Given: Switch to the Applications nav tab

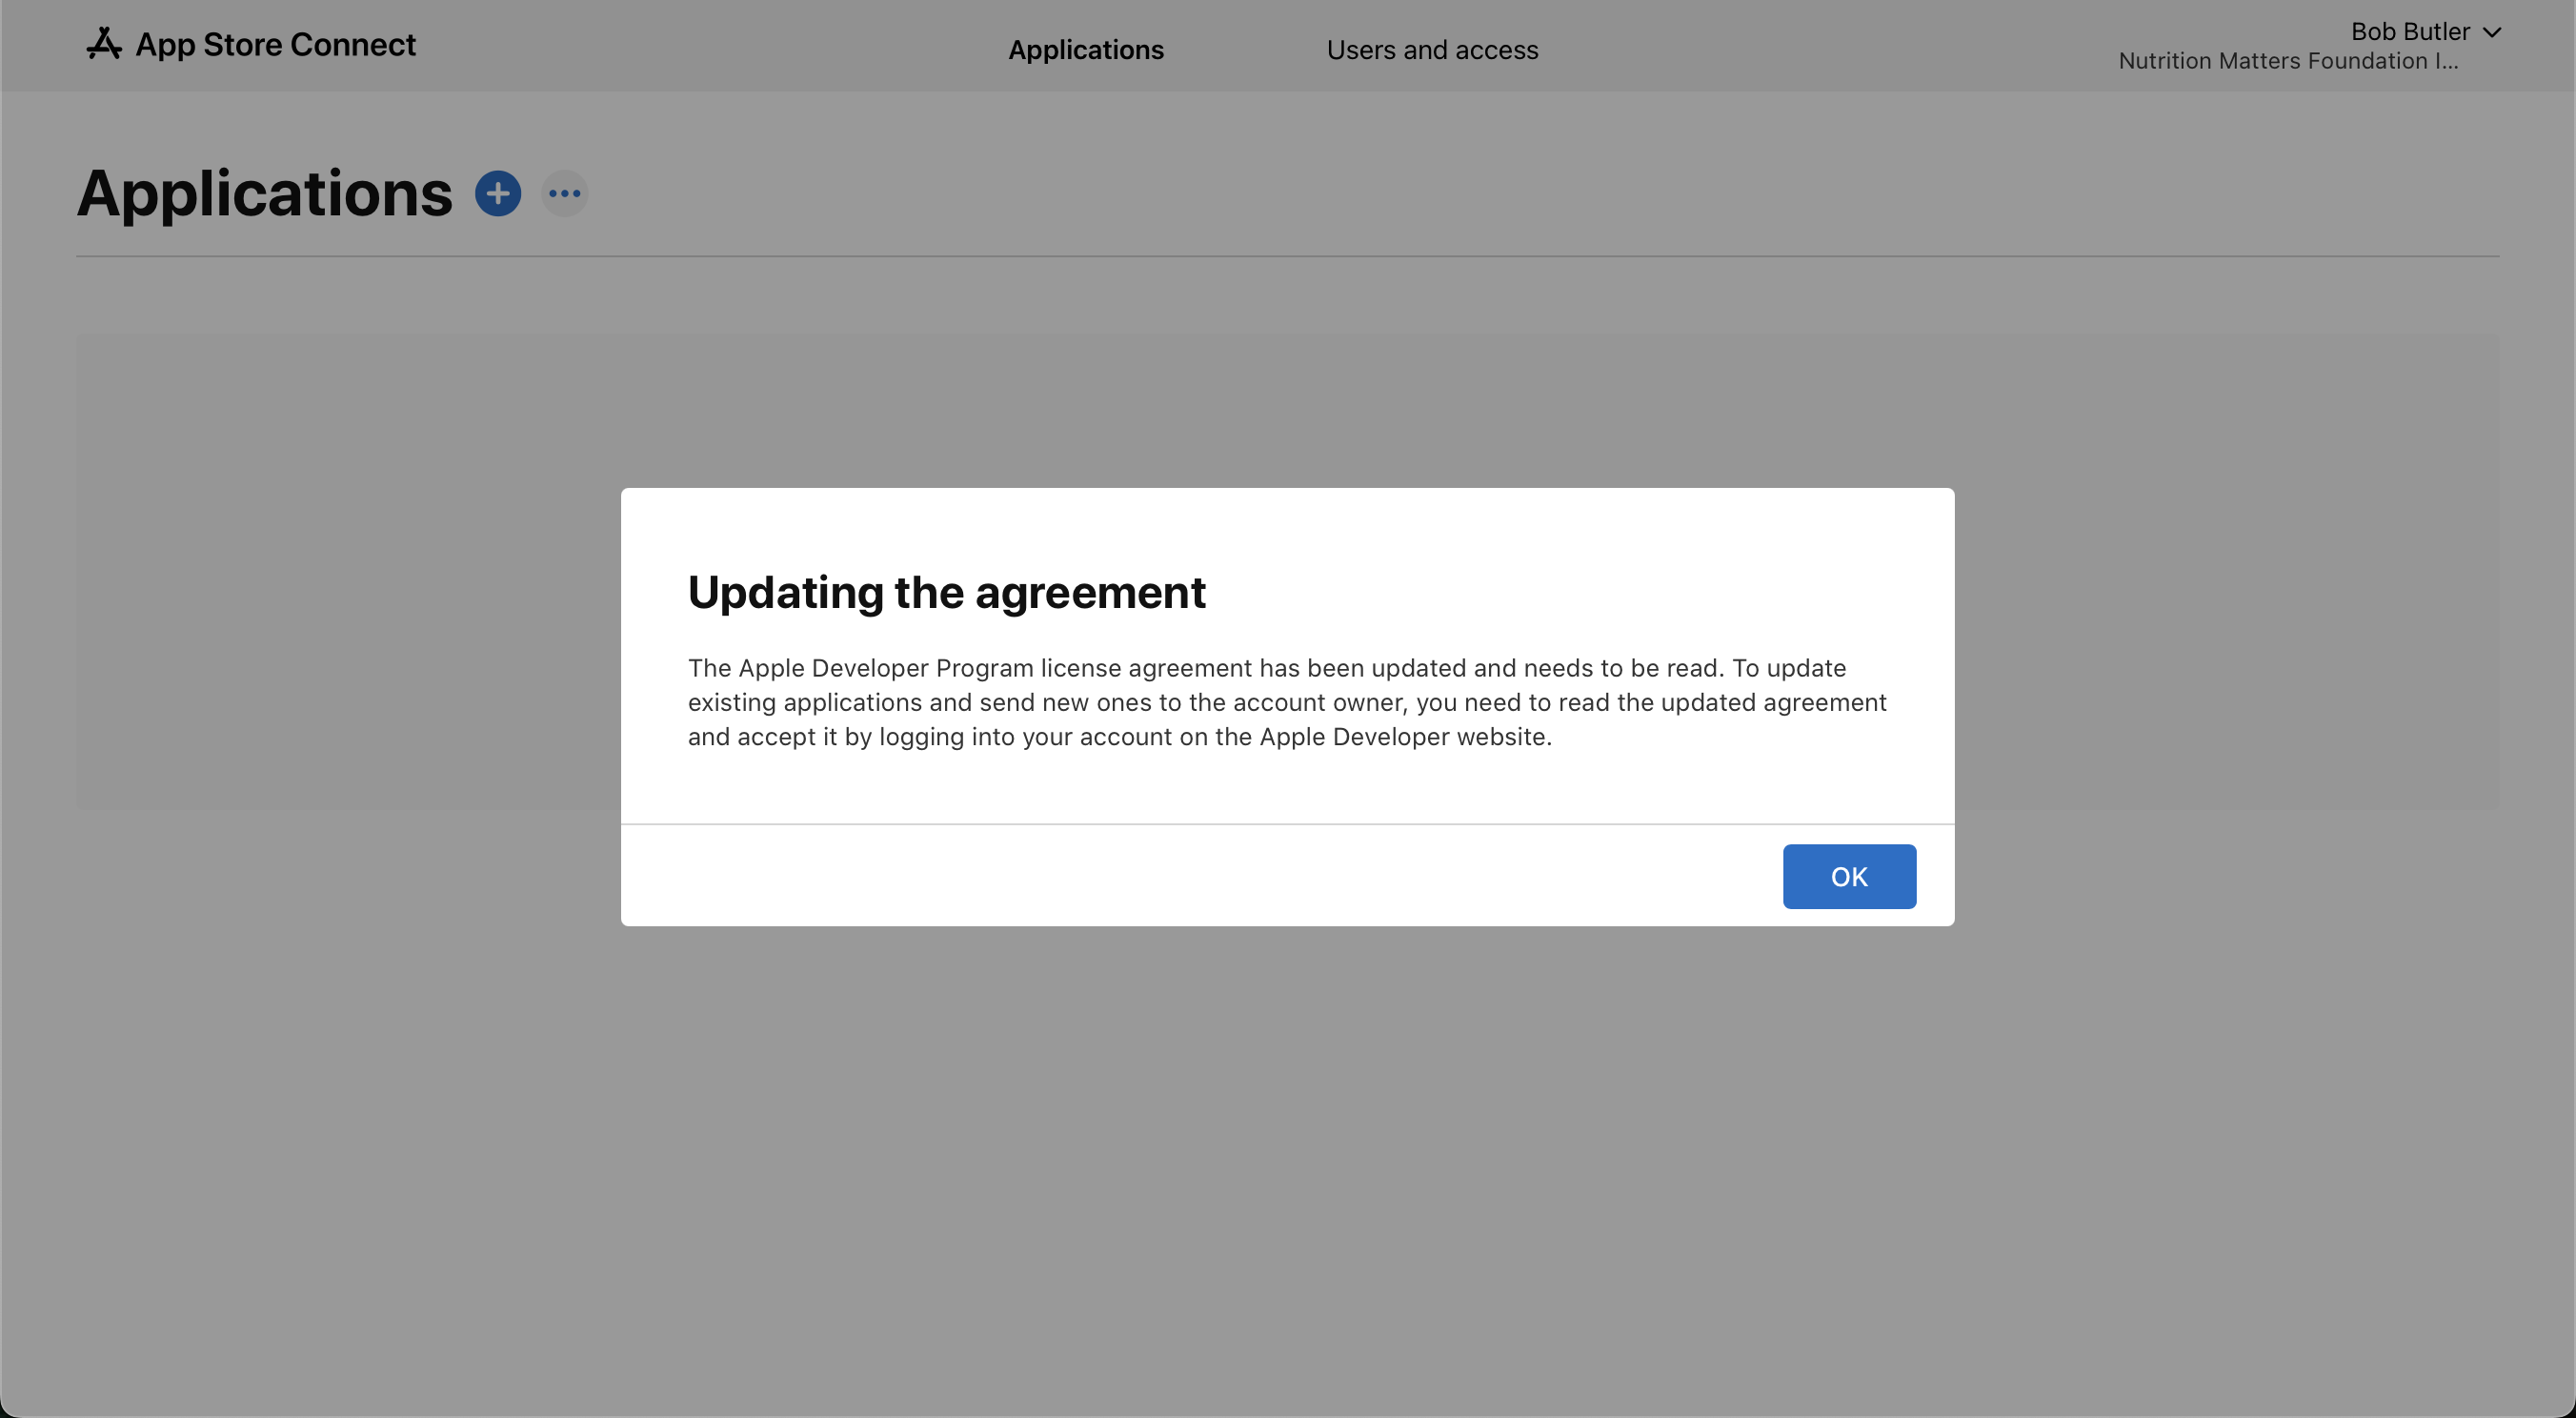Looking at the screenshot, I should pos(1085,50).
